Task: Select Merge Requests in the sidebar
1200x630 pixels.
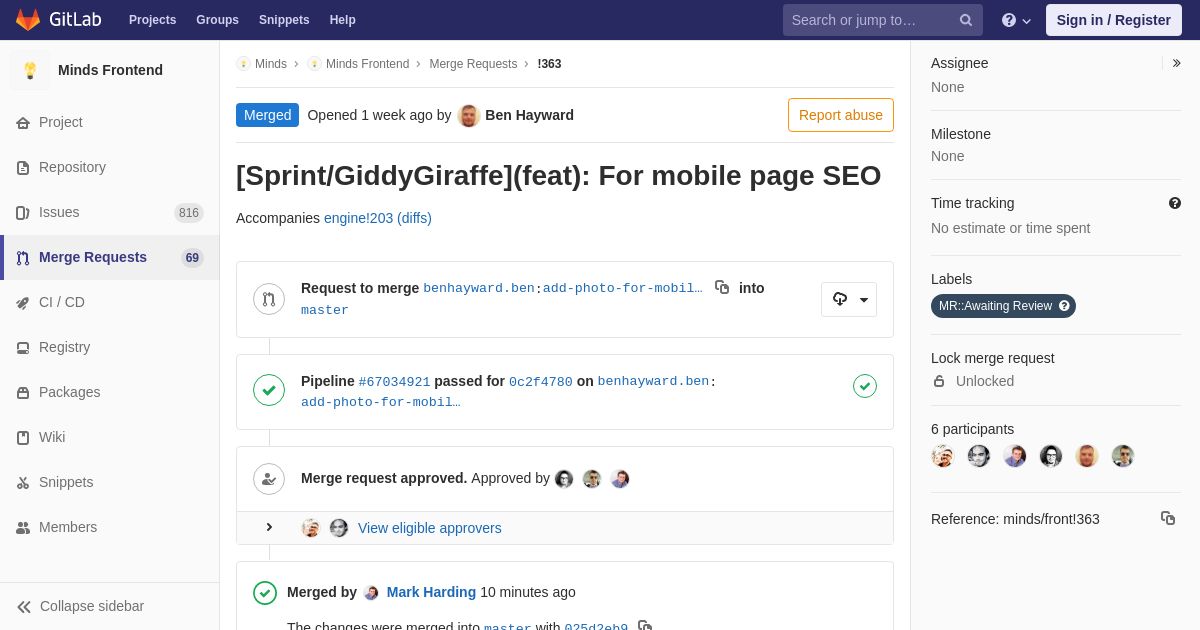Action: (110, 257)
